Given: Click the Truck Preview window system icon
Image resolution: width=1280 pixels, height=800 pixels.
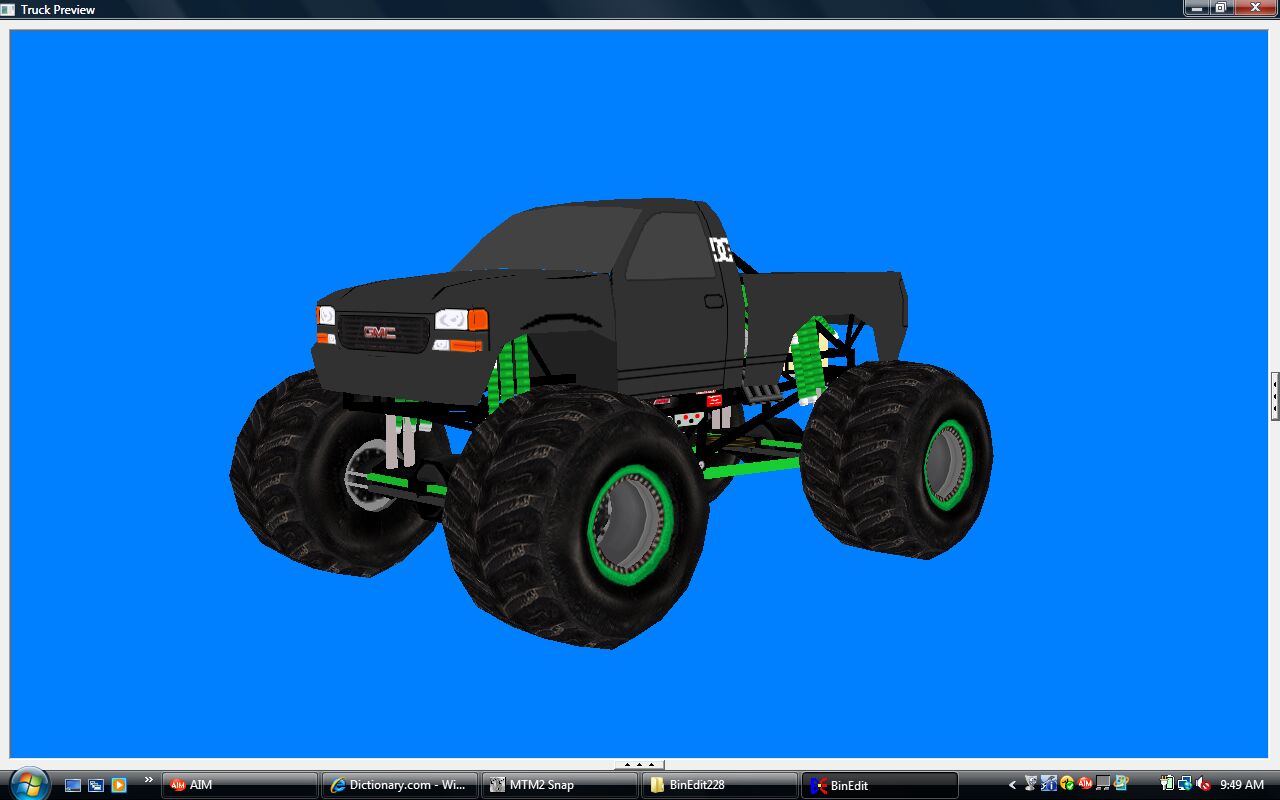Looking at the screenshot, I should click(8, 9).
